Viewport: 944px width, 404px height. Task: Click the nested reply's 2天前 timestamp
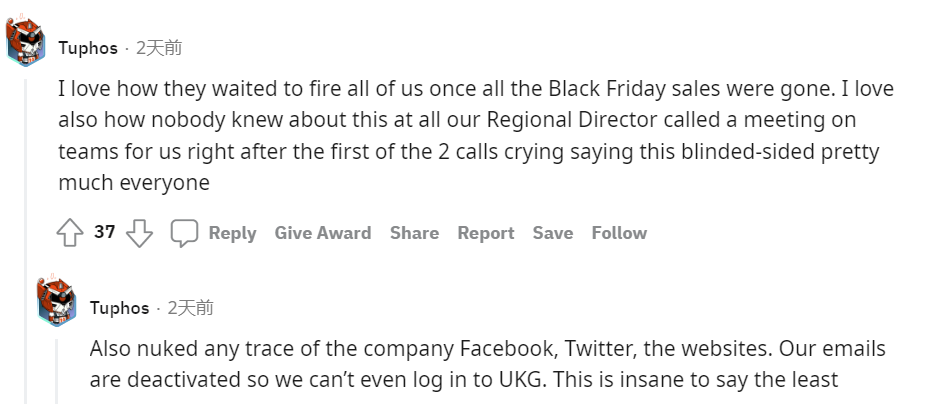[190, 308]
